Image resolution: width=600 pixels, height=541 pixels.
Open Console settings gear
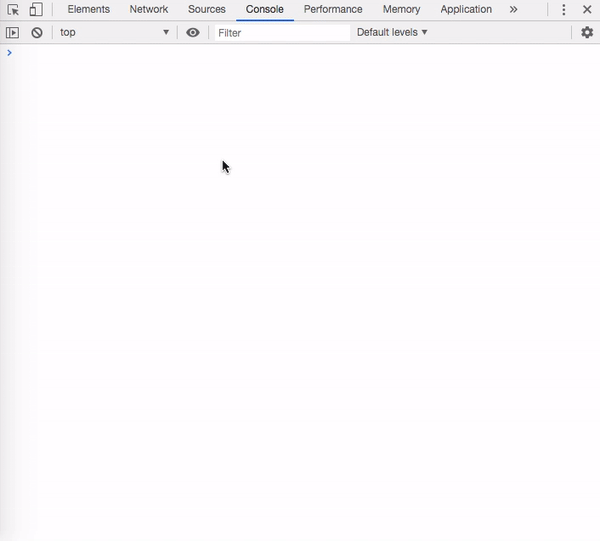(x=587, y=33)
